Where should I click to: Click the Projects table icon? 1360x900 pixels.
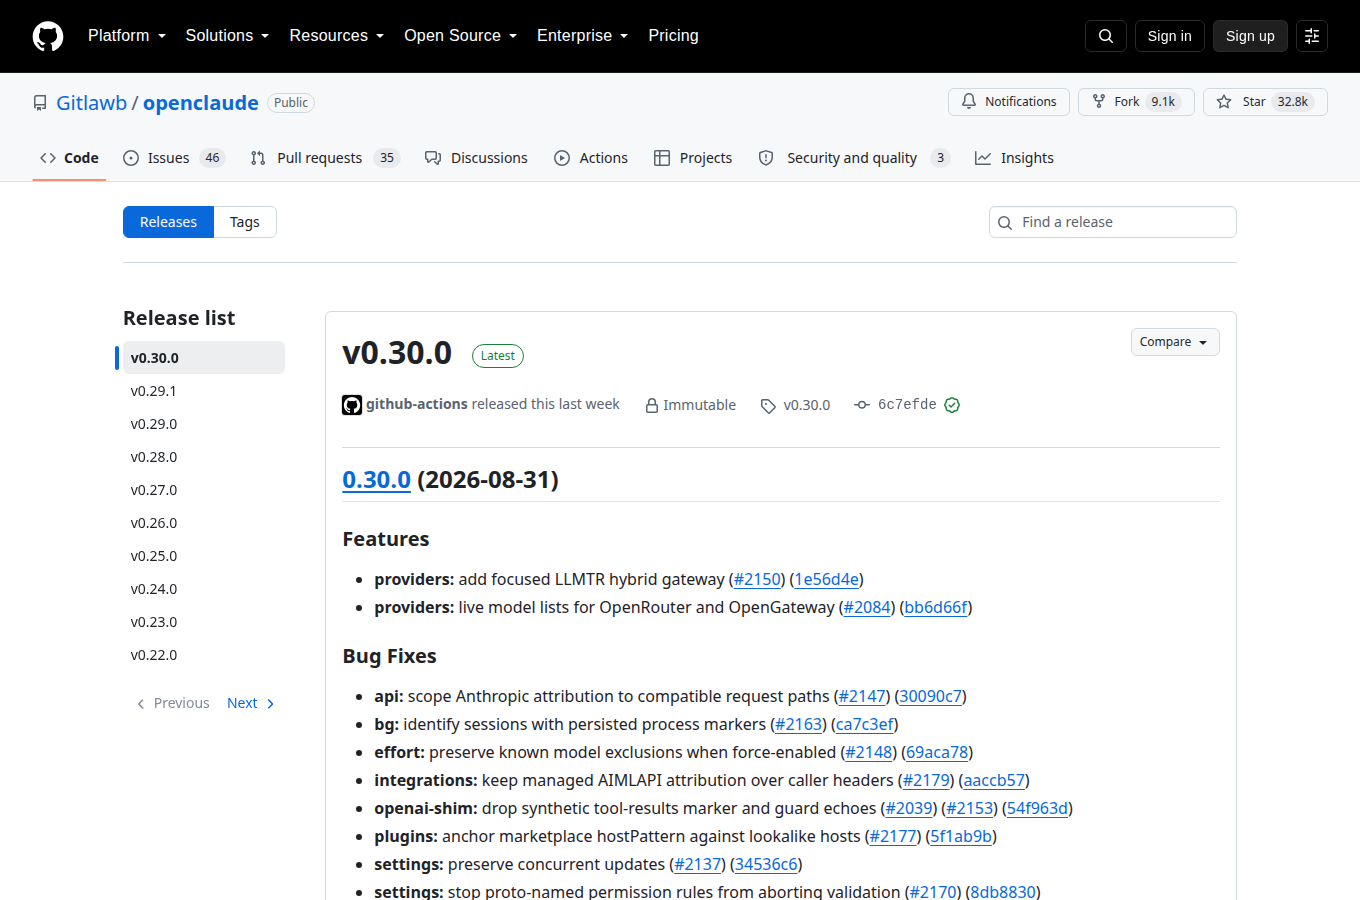pos(662,158)
